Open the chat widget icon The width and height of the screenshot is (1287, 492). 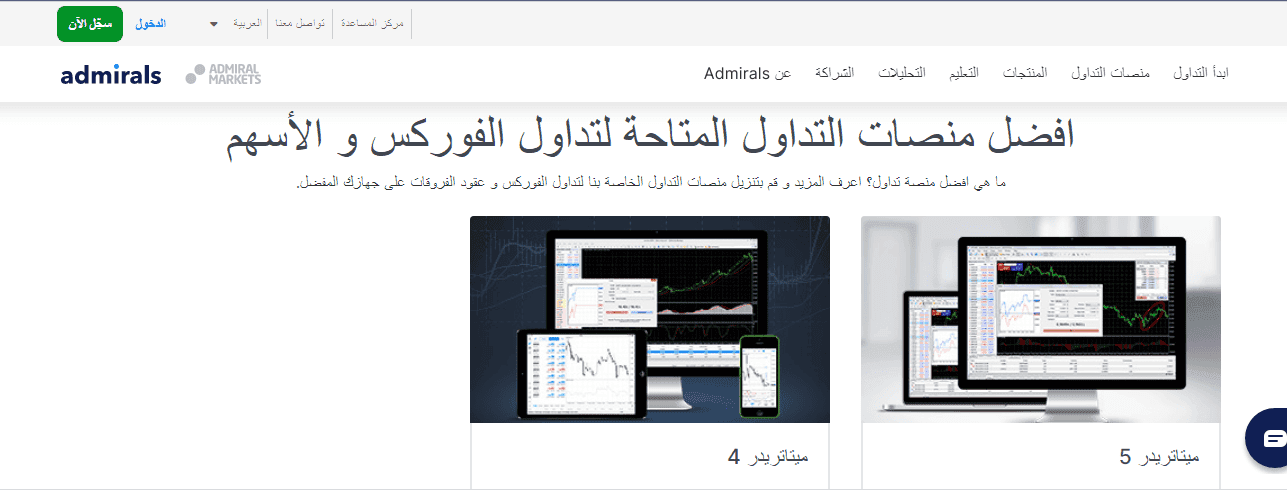pos(1271,438)
